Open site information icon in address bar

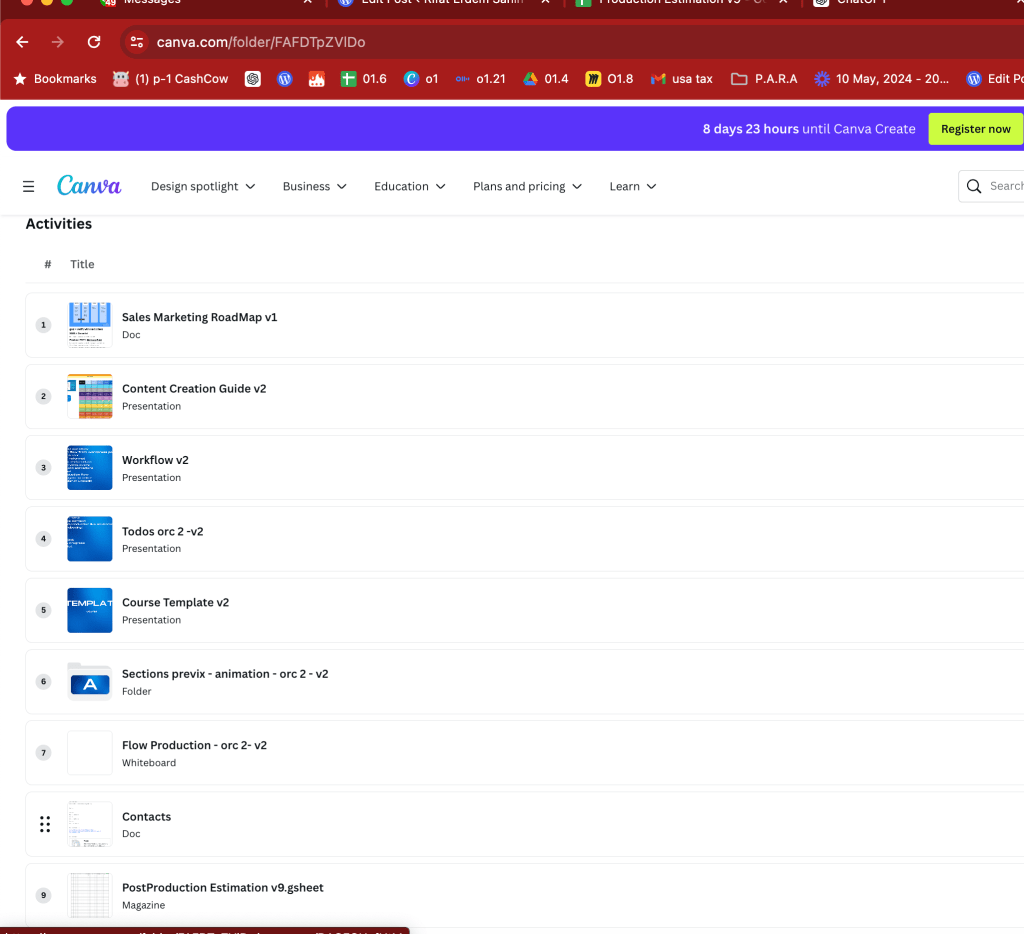136,42
